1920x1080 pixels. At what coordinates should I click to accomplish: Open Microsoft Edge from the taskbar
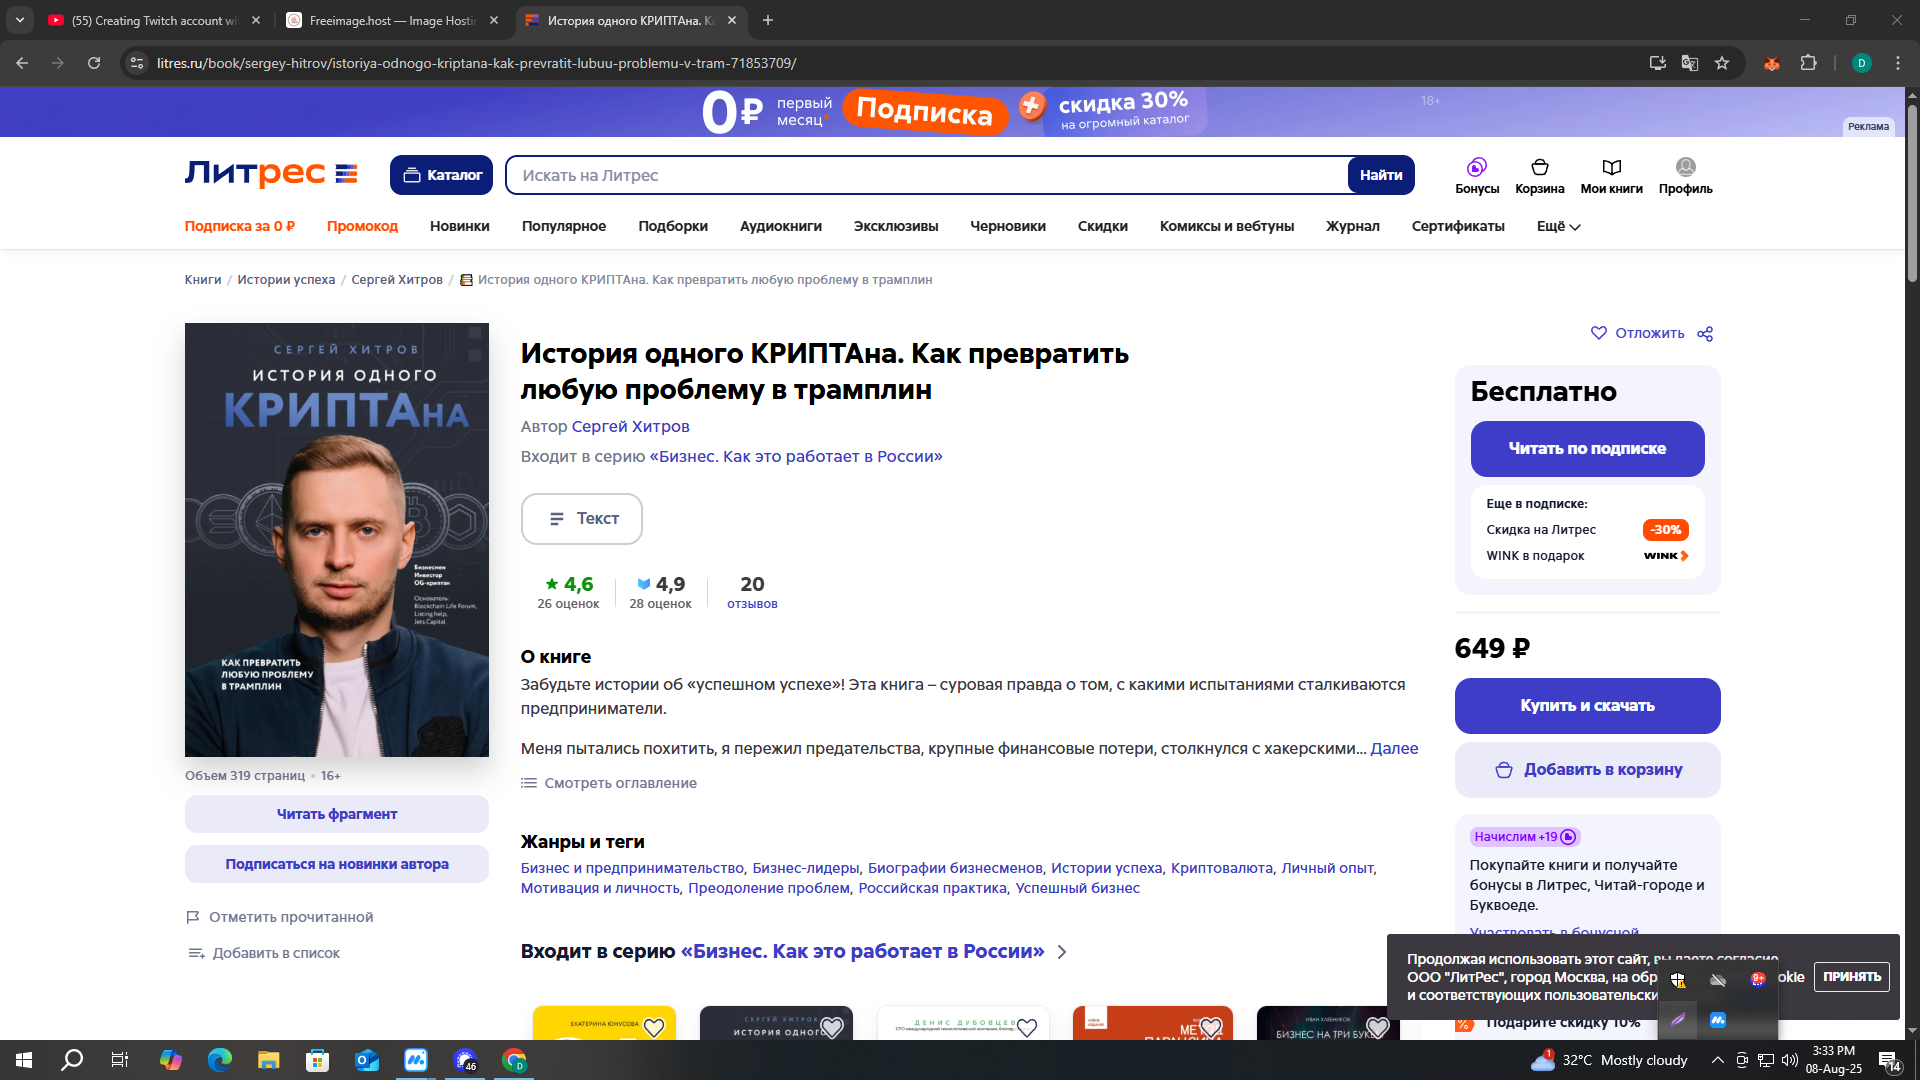click(219, 1060)
